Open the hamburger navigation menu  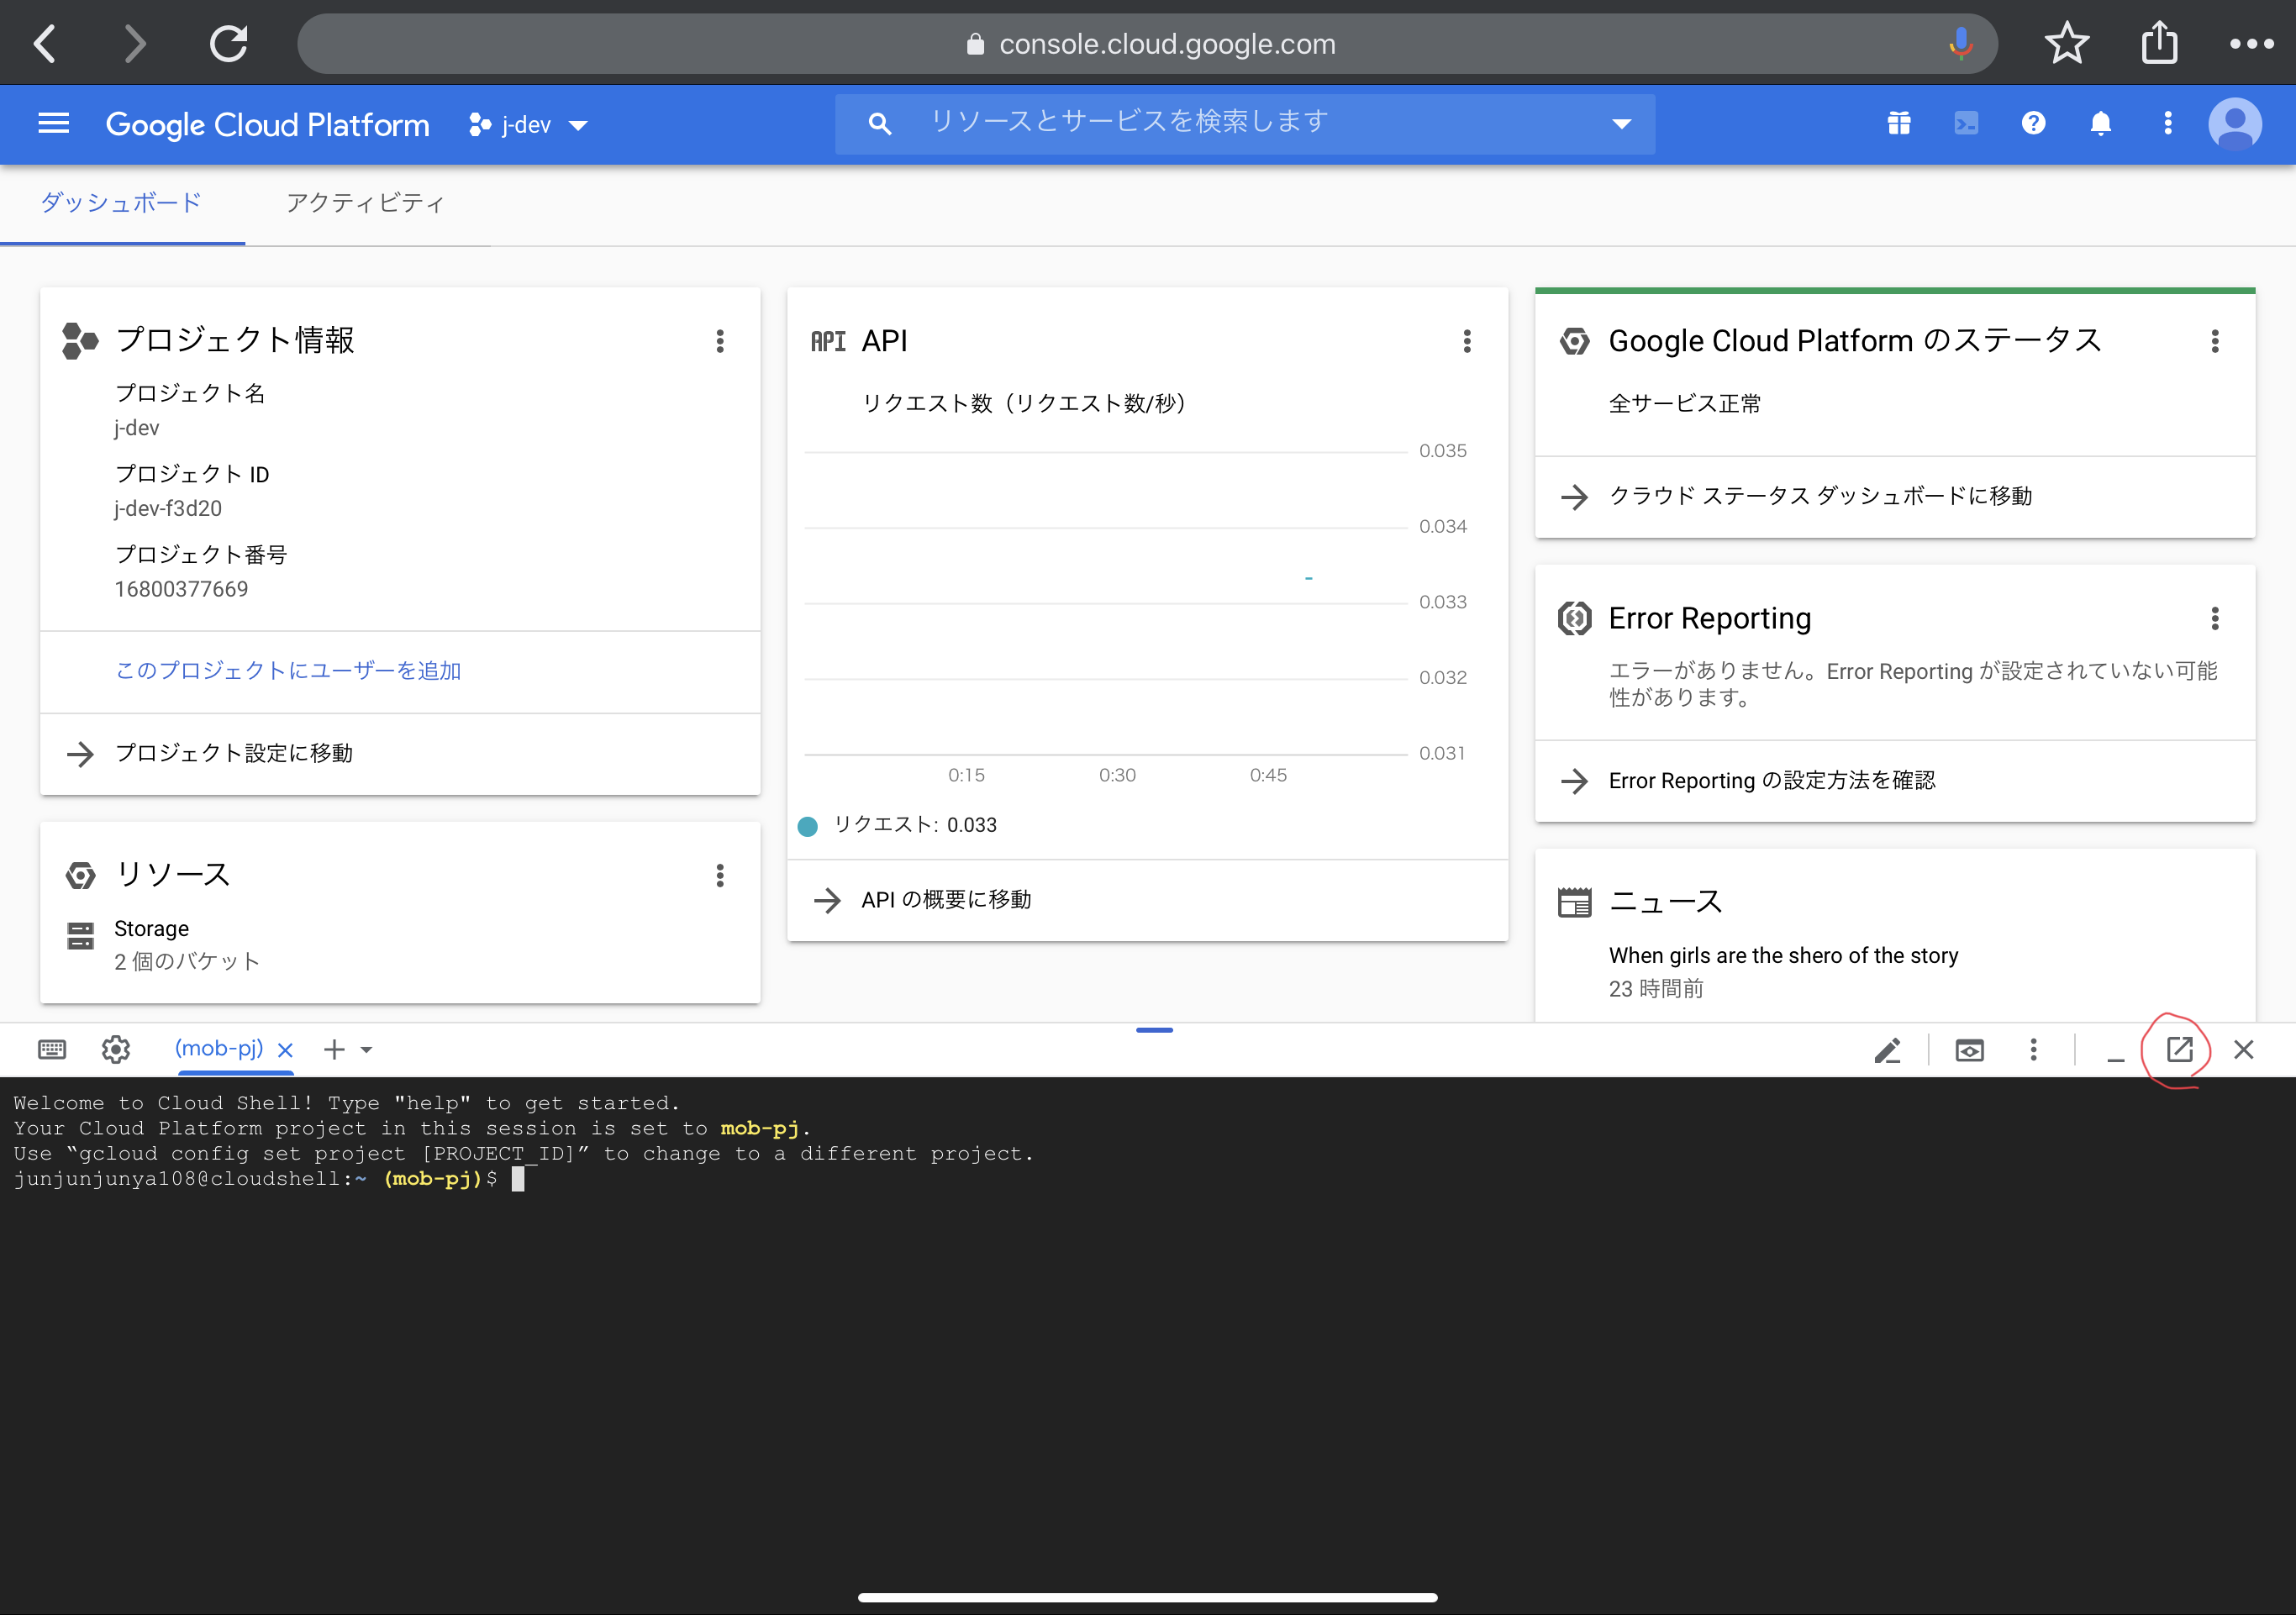point(53,124)
